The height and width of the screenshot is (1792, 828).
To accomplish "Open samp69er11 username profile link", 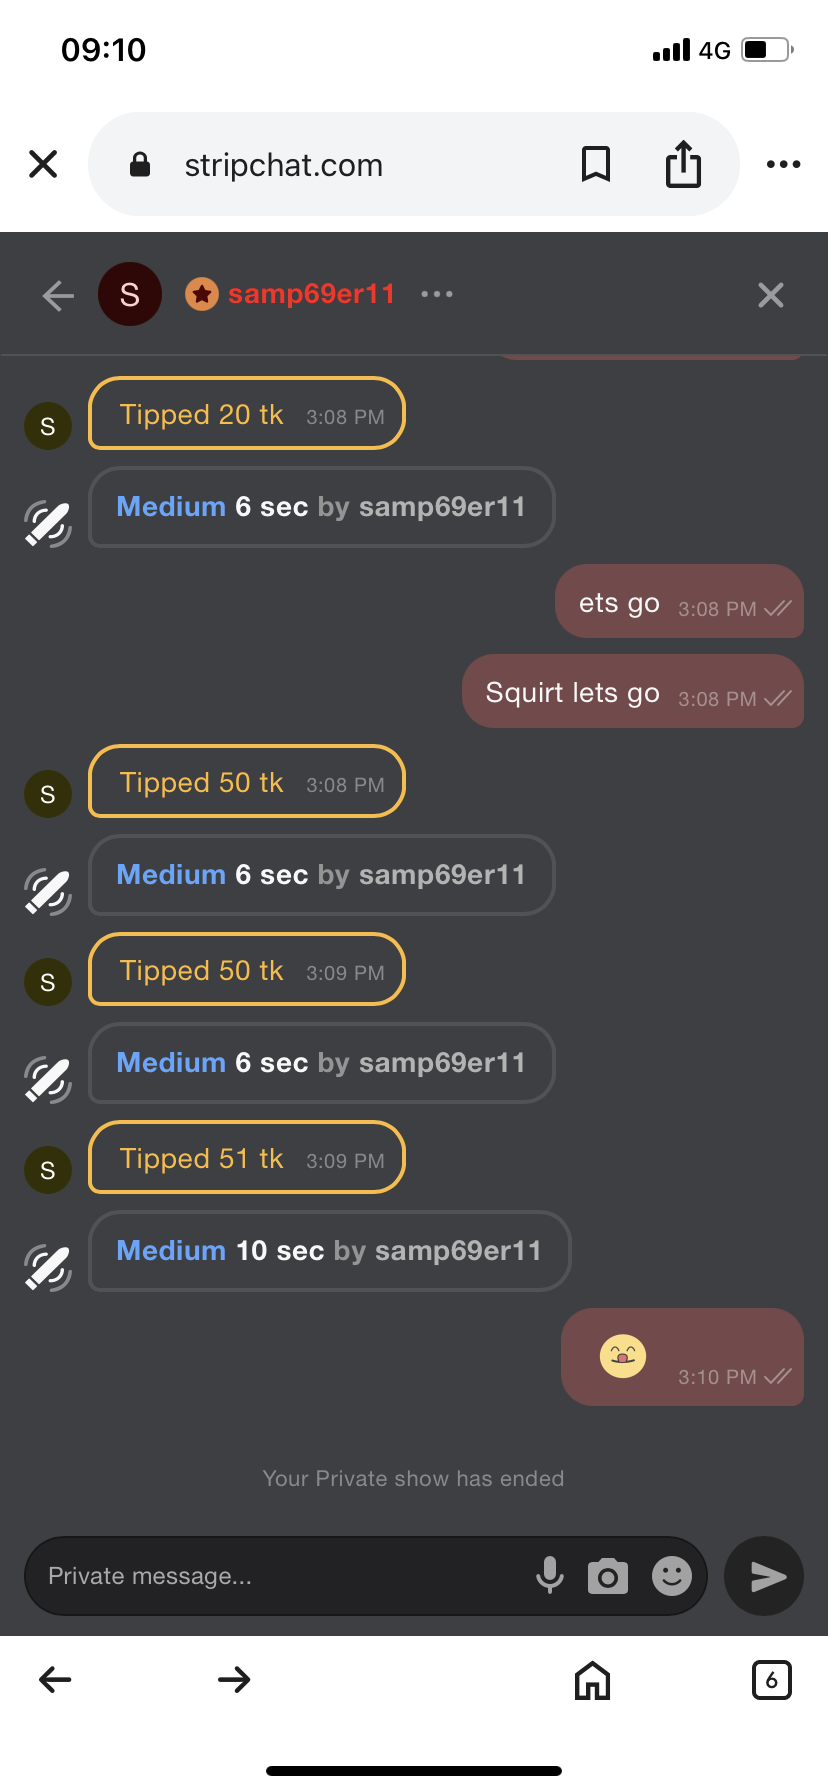I will tap(311, 294).
